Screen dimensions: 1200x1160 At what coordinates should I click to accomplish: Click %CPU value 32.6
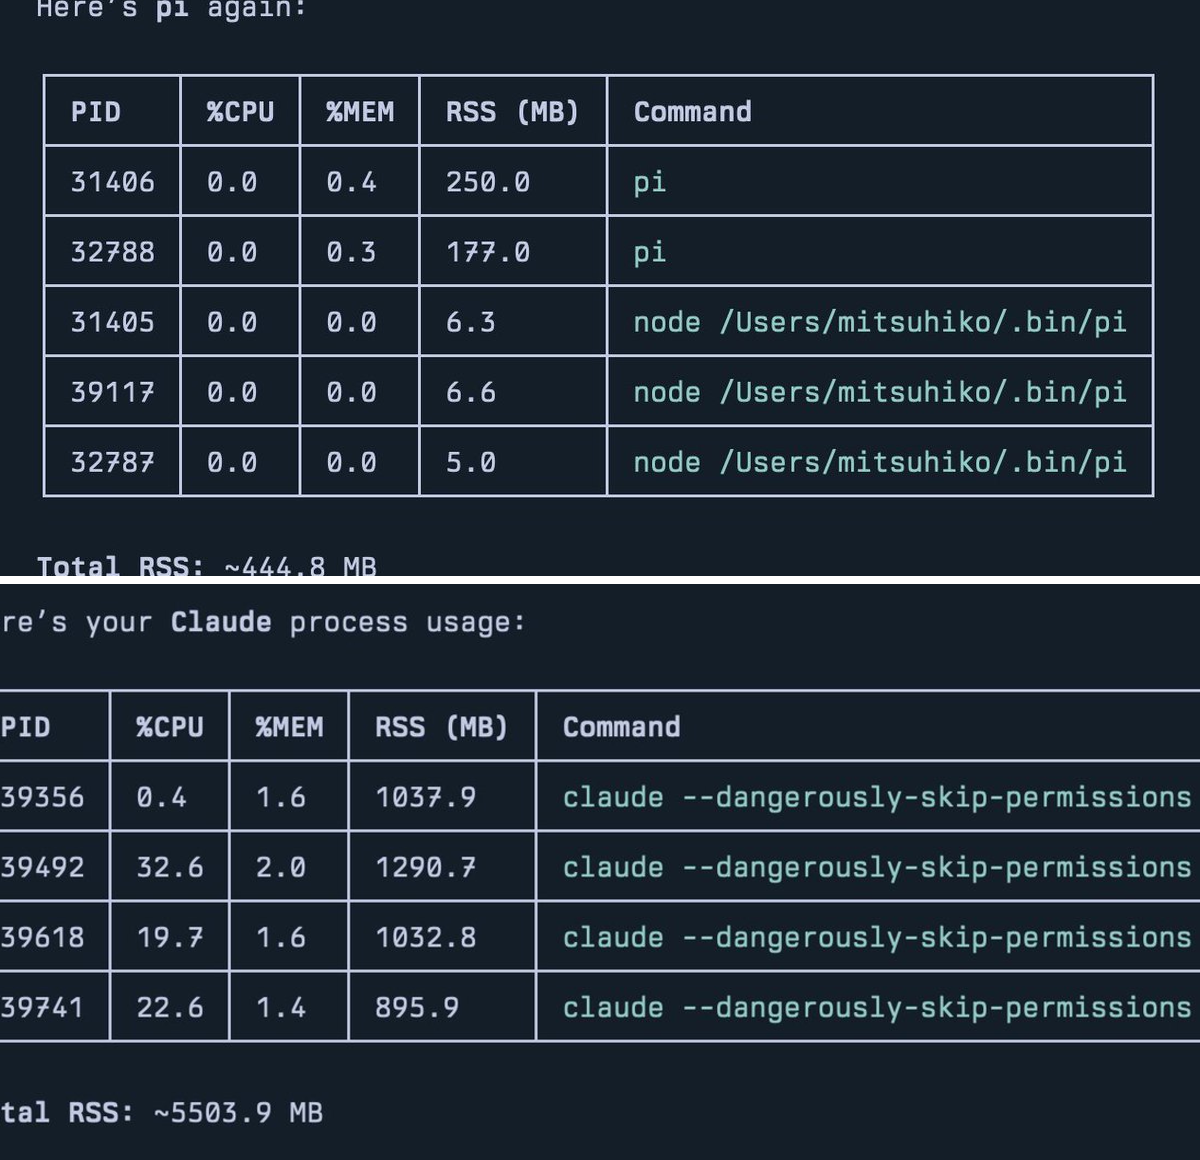[170, 867]
